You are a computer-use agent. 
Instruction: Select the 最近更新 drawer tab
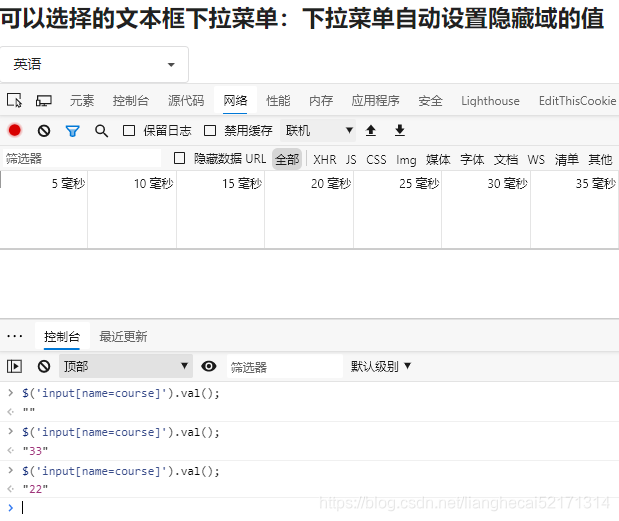(123, 337)
